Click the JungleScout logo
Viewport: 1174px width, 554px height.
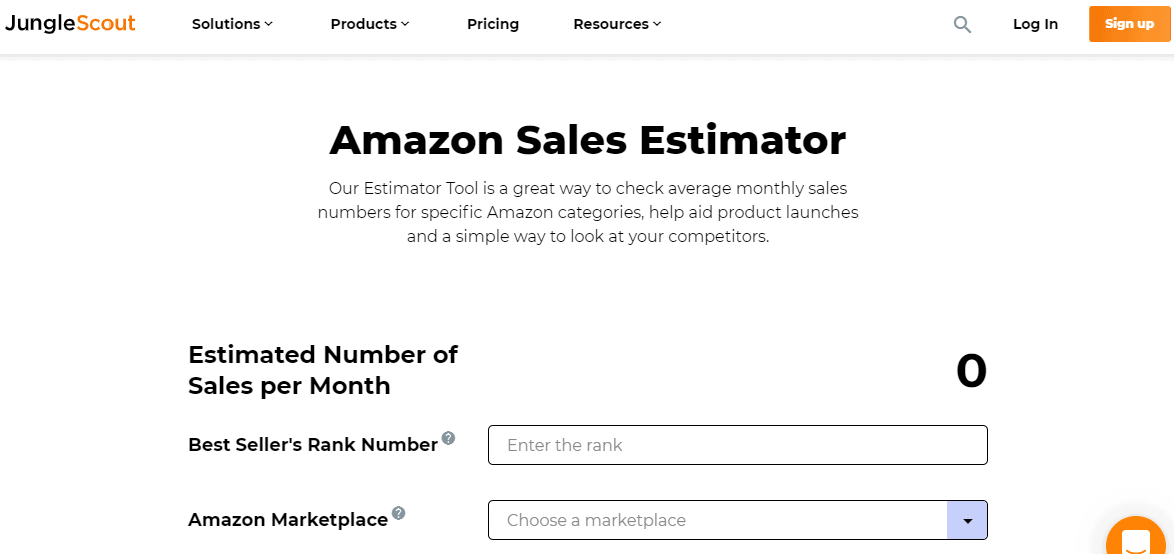pos(70,23)
